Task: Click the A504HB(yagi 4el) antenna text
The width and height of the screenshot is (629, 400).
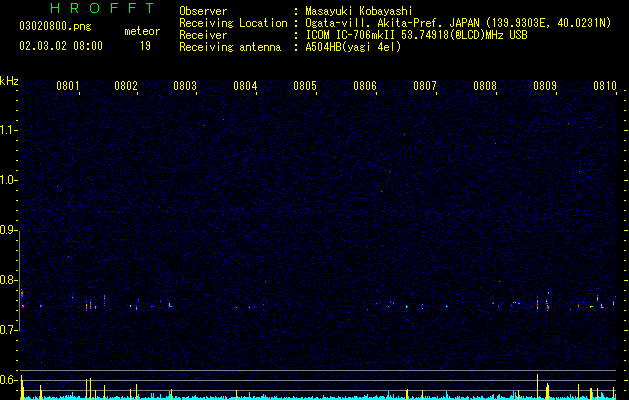Action: [x=353, y=47]
